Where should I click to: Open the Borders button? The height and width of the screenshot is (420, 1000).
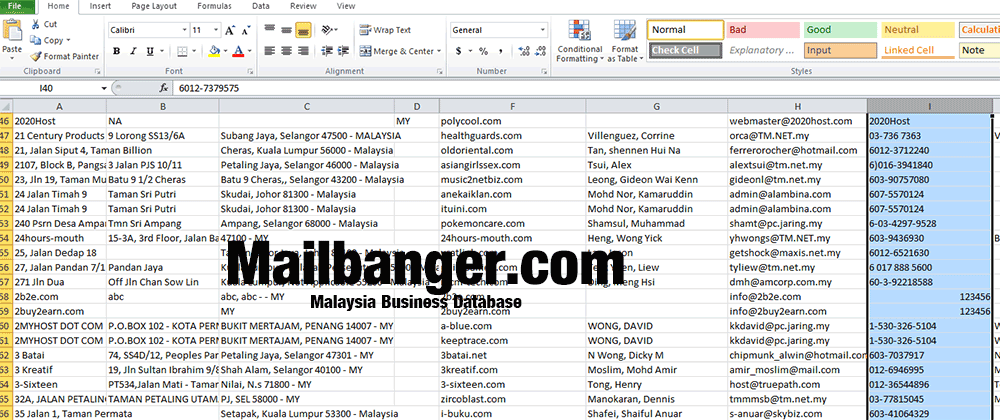point(182,51)
